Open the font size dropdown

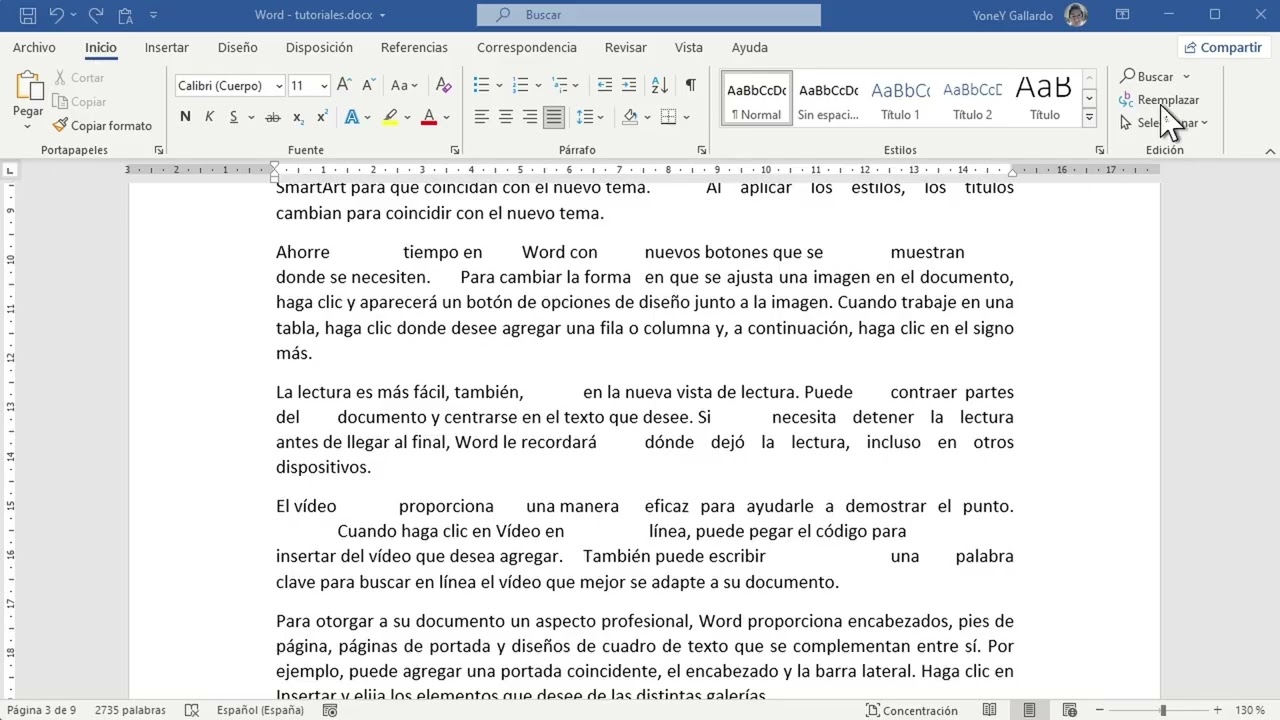(324, 86)
